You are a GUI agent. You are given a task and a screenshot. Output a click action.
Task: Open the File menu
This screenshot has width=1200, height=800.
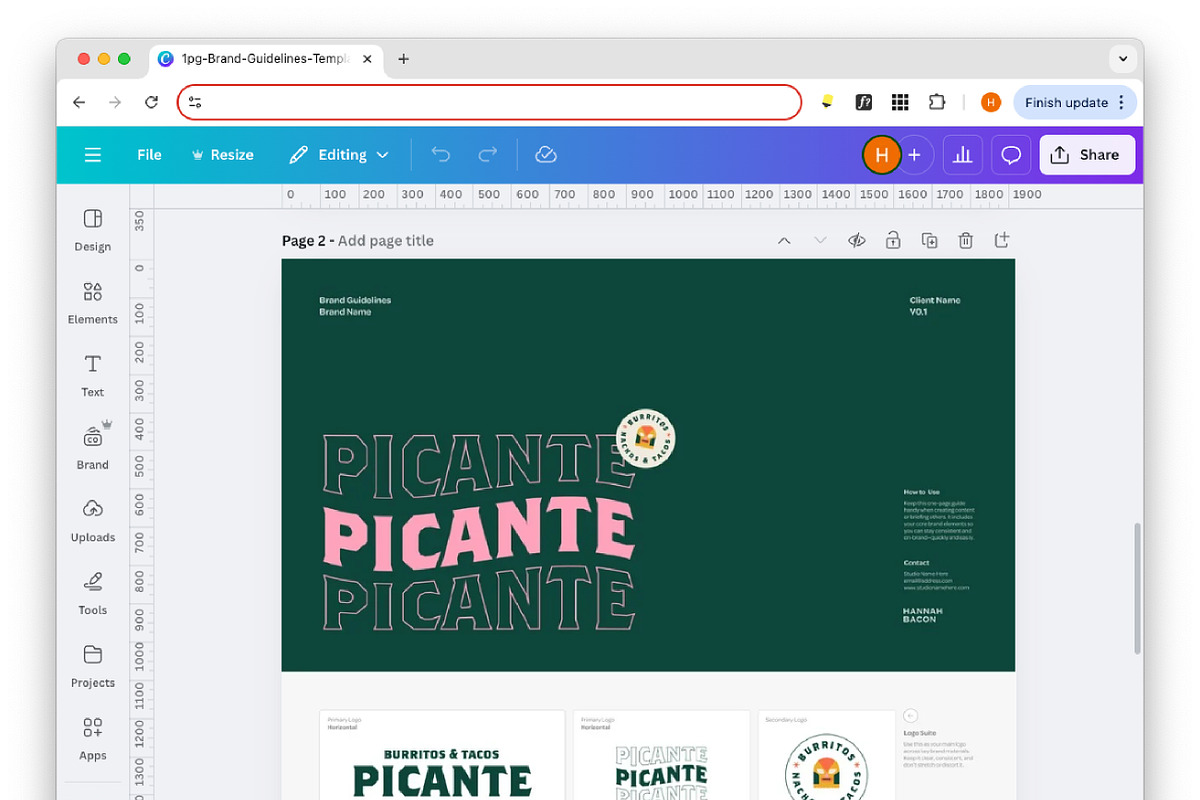[149, 155]
